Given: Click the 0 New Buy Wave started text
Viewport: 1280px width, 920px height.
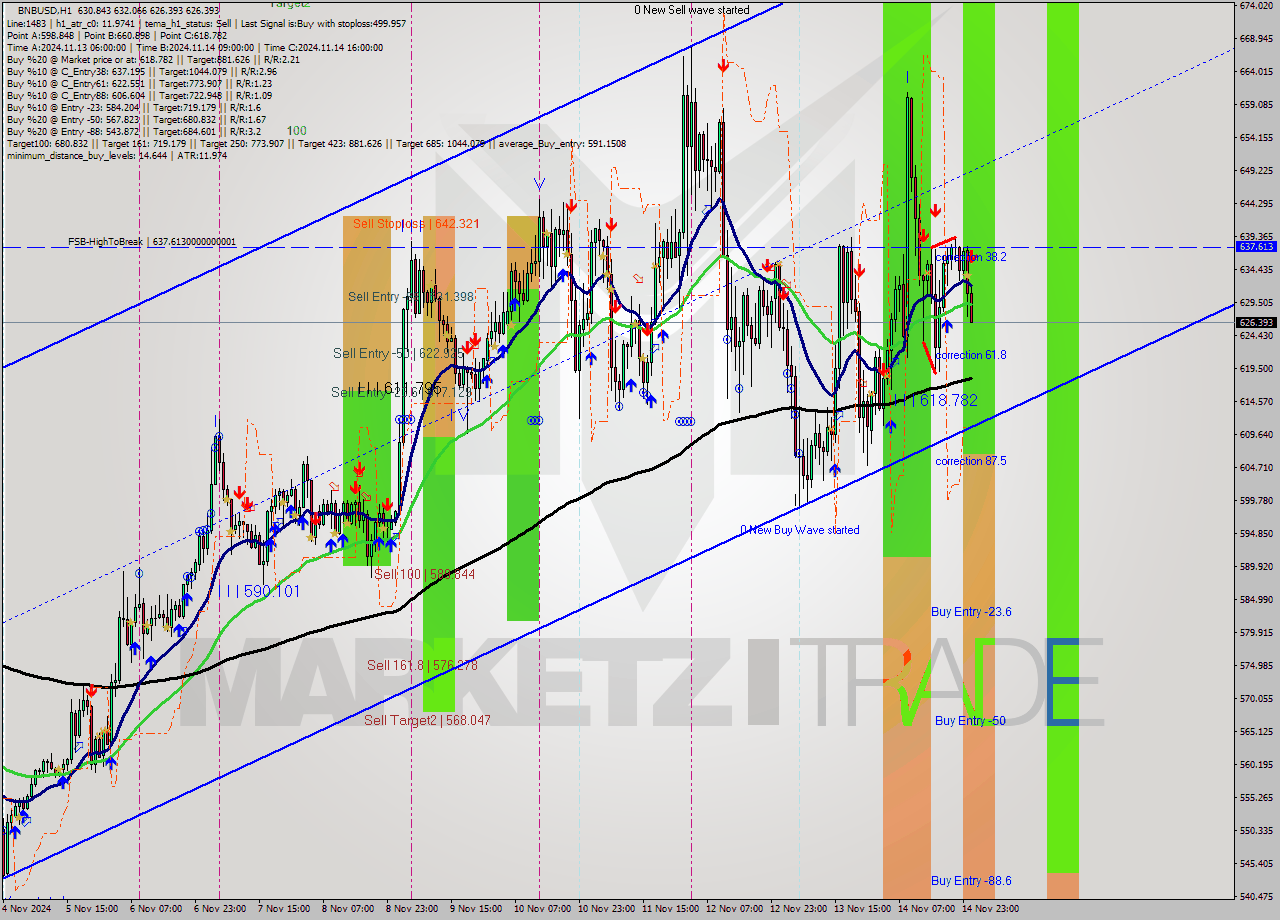Looking at the screenshot, I should point(800,530).
